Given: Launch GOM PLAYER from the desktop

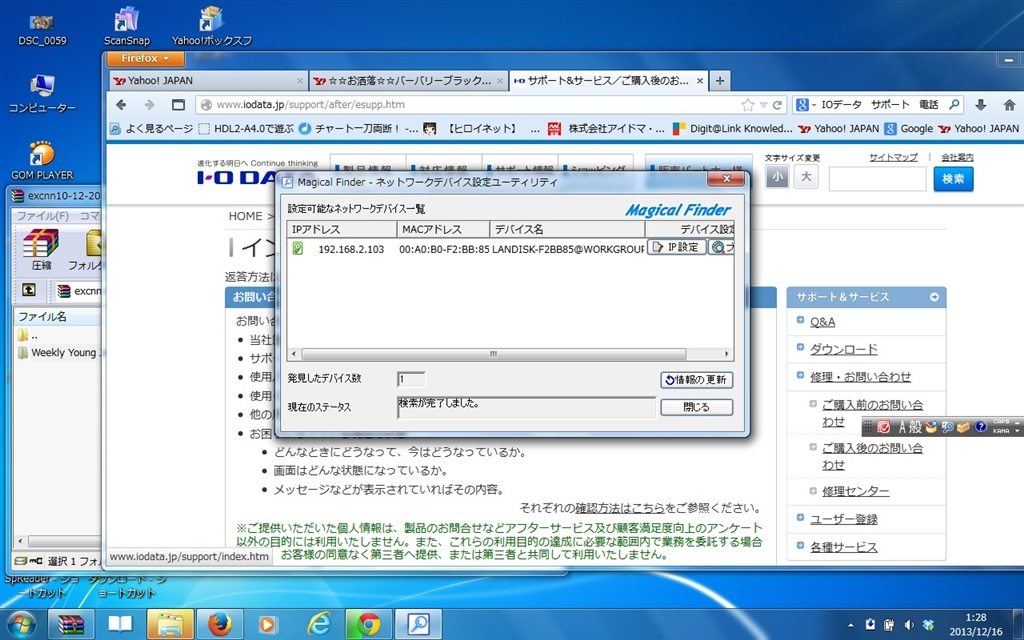Looking at the screenshot, I should tap(42, 161).
